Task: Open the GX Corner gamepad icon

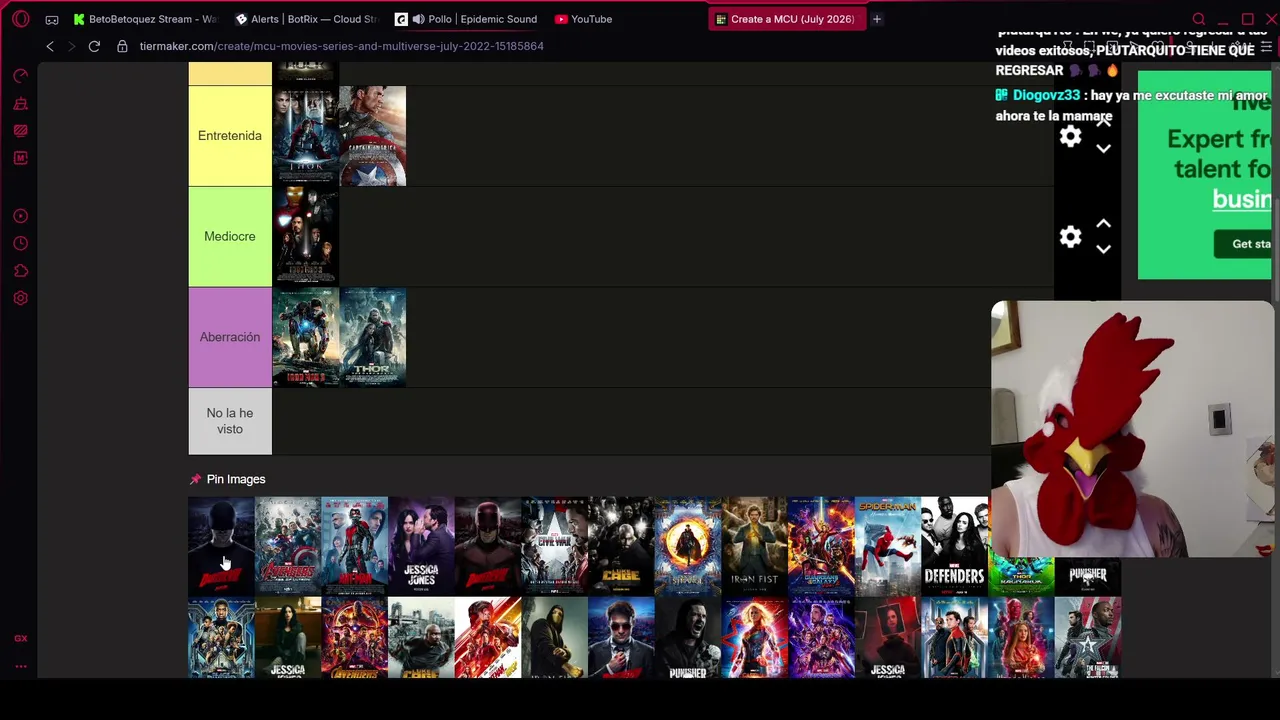Action: click(52, 19)
